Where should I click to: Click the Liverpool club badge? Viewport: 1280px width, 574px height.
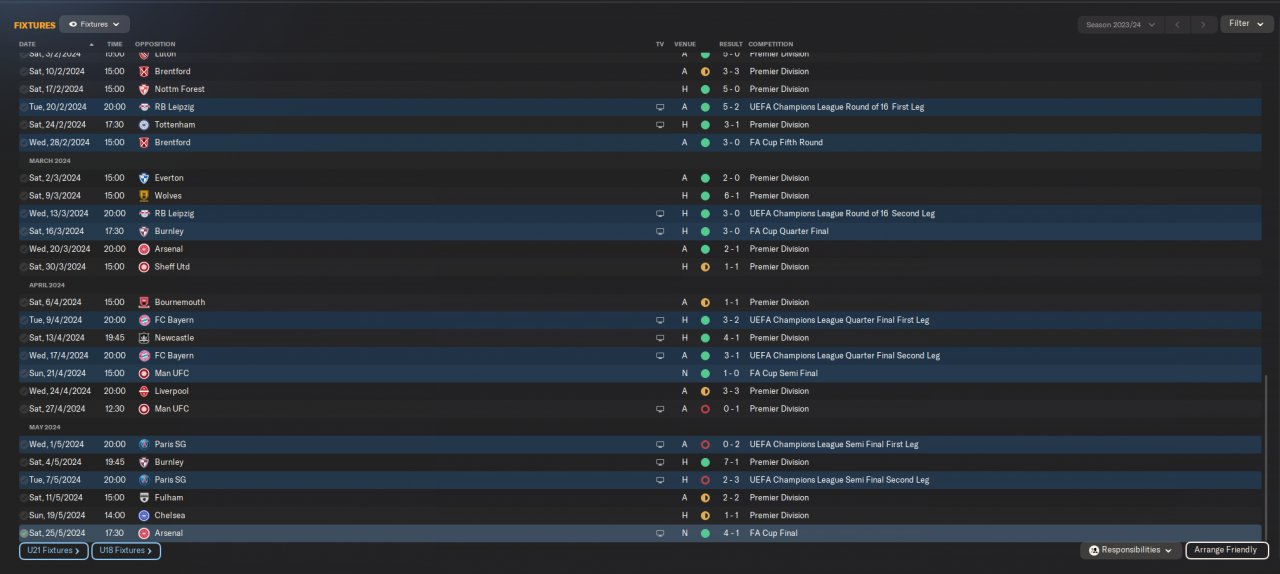pyautogui.click(x=144, y=391)
